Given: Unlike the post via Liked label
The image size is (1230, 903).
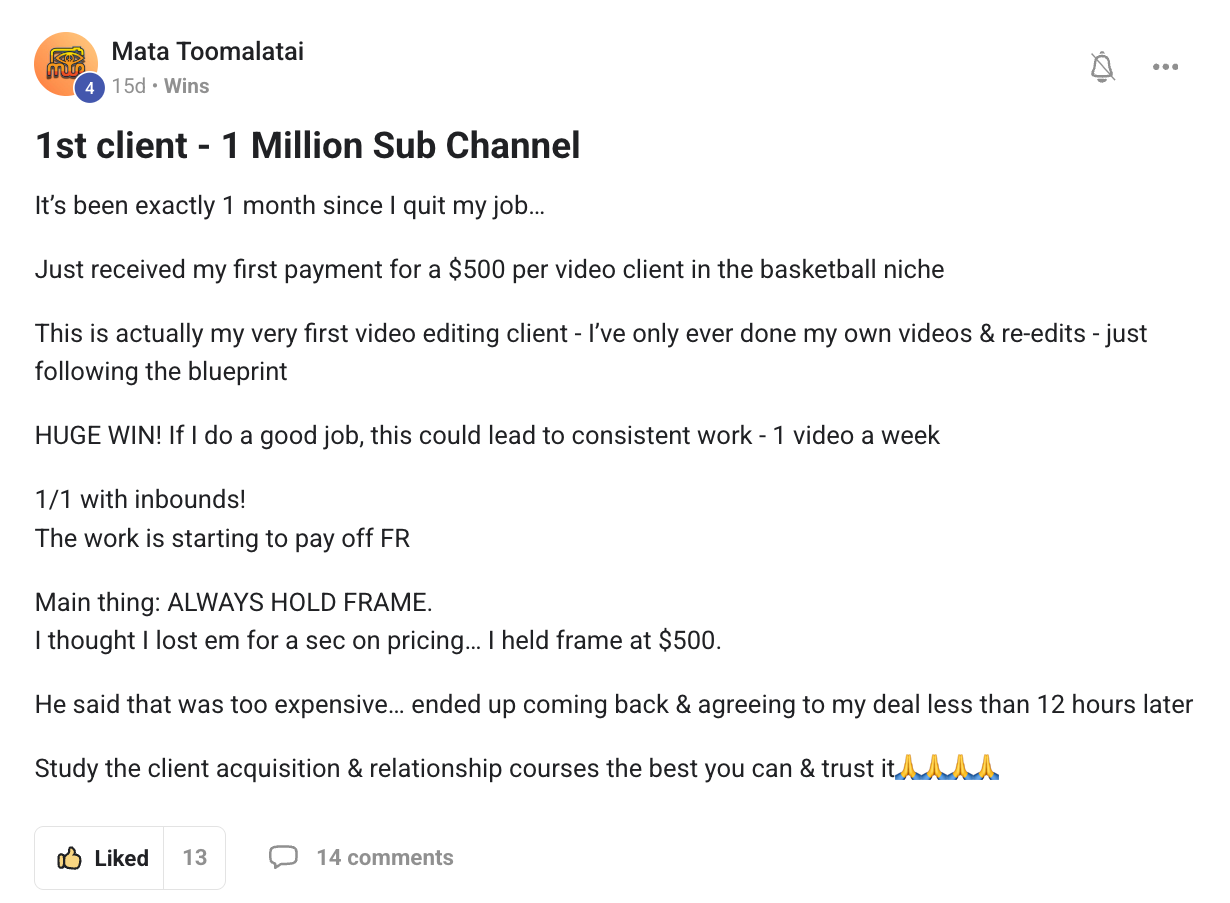Looking at the screenshot, I should click(x=121, y=858).
